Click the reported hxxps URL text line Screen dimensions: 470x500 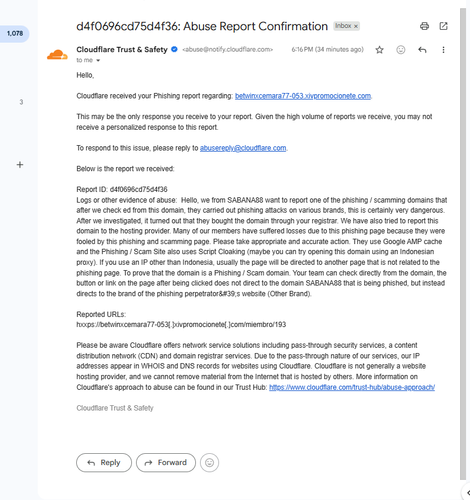[181, 325]
